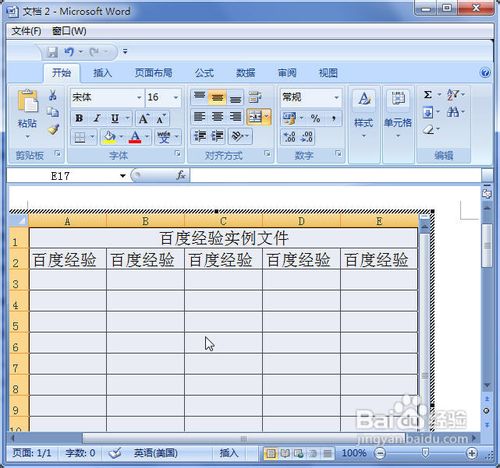Image resolution: width=500 pixels, height=468 pixels.
Task: Toggle Underline formatting
Action: [x=115, y=118]
